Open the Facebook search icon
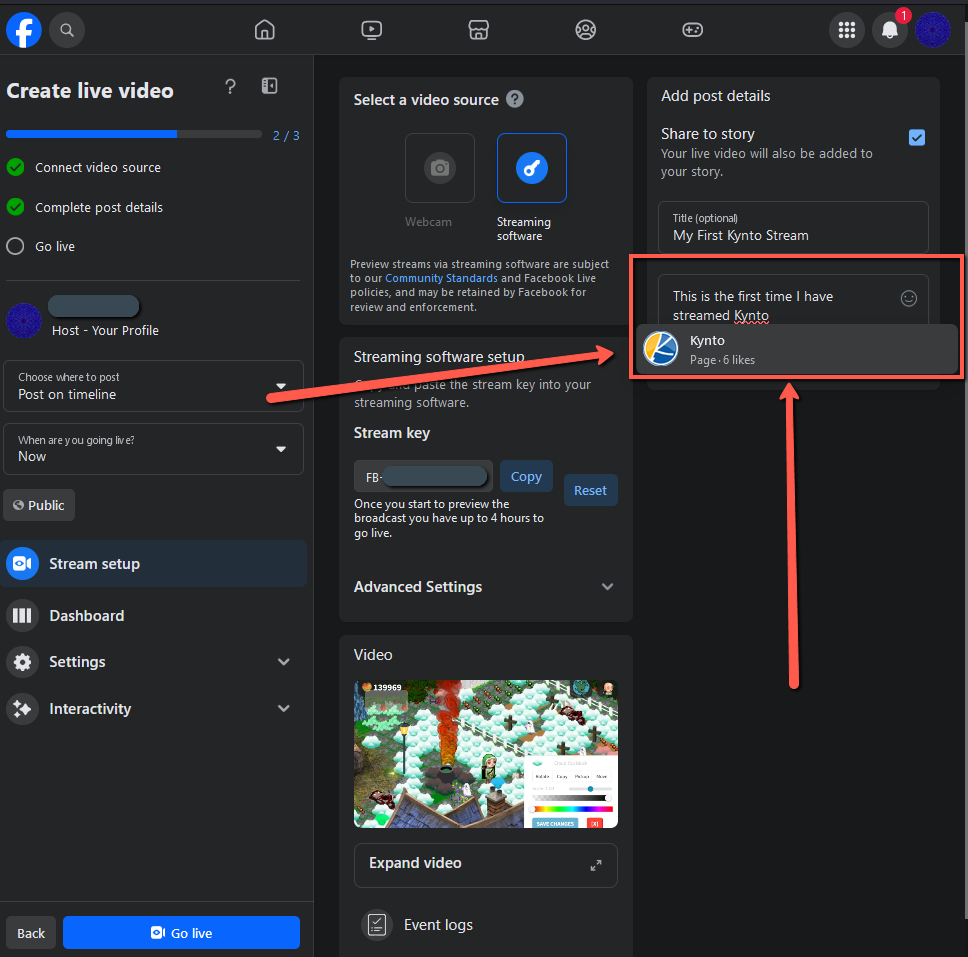968x957 pixels. [x=67, y=30]
